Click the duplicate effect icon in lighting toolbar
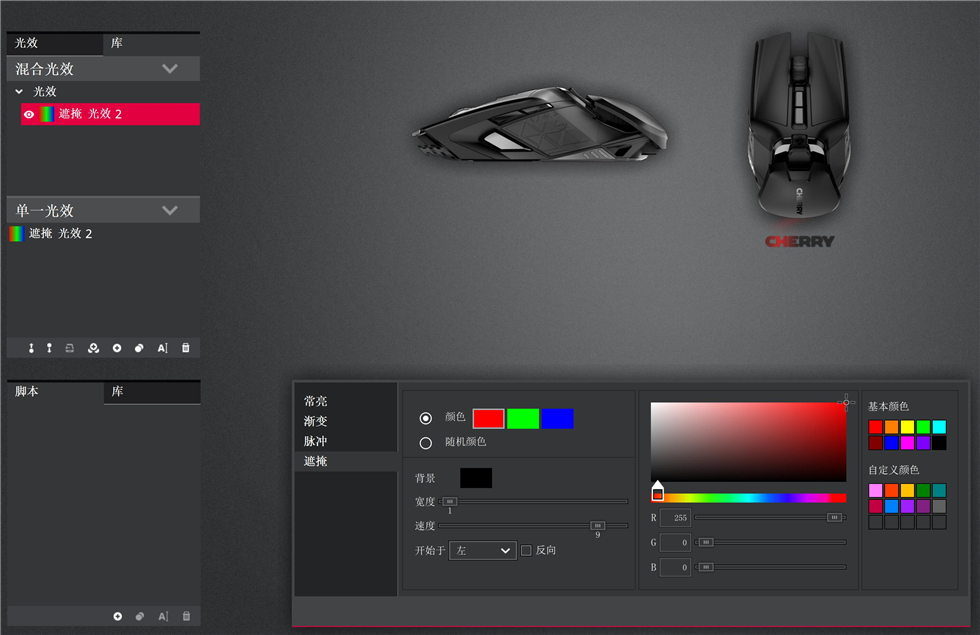The width and height of the screenshot is (980, 635). pos(139,348)
